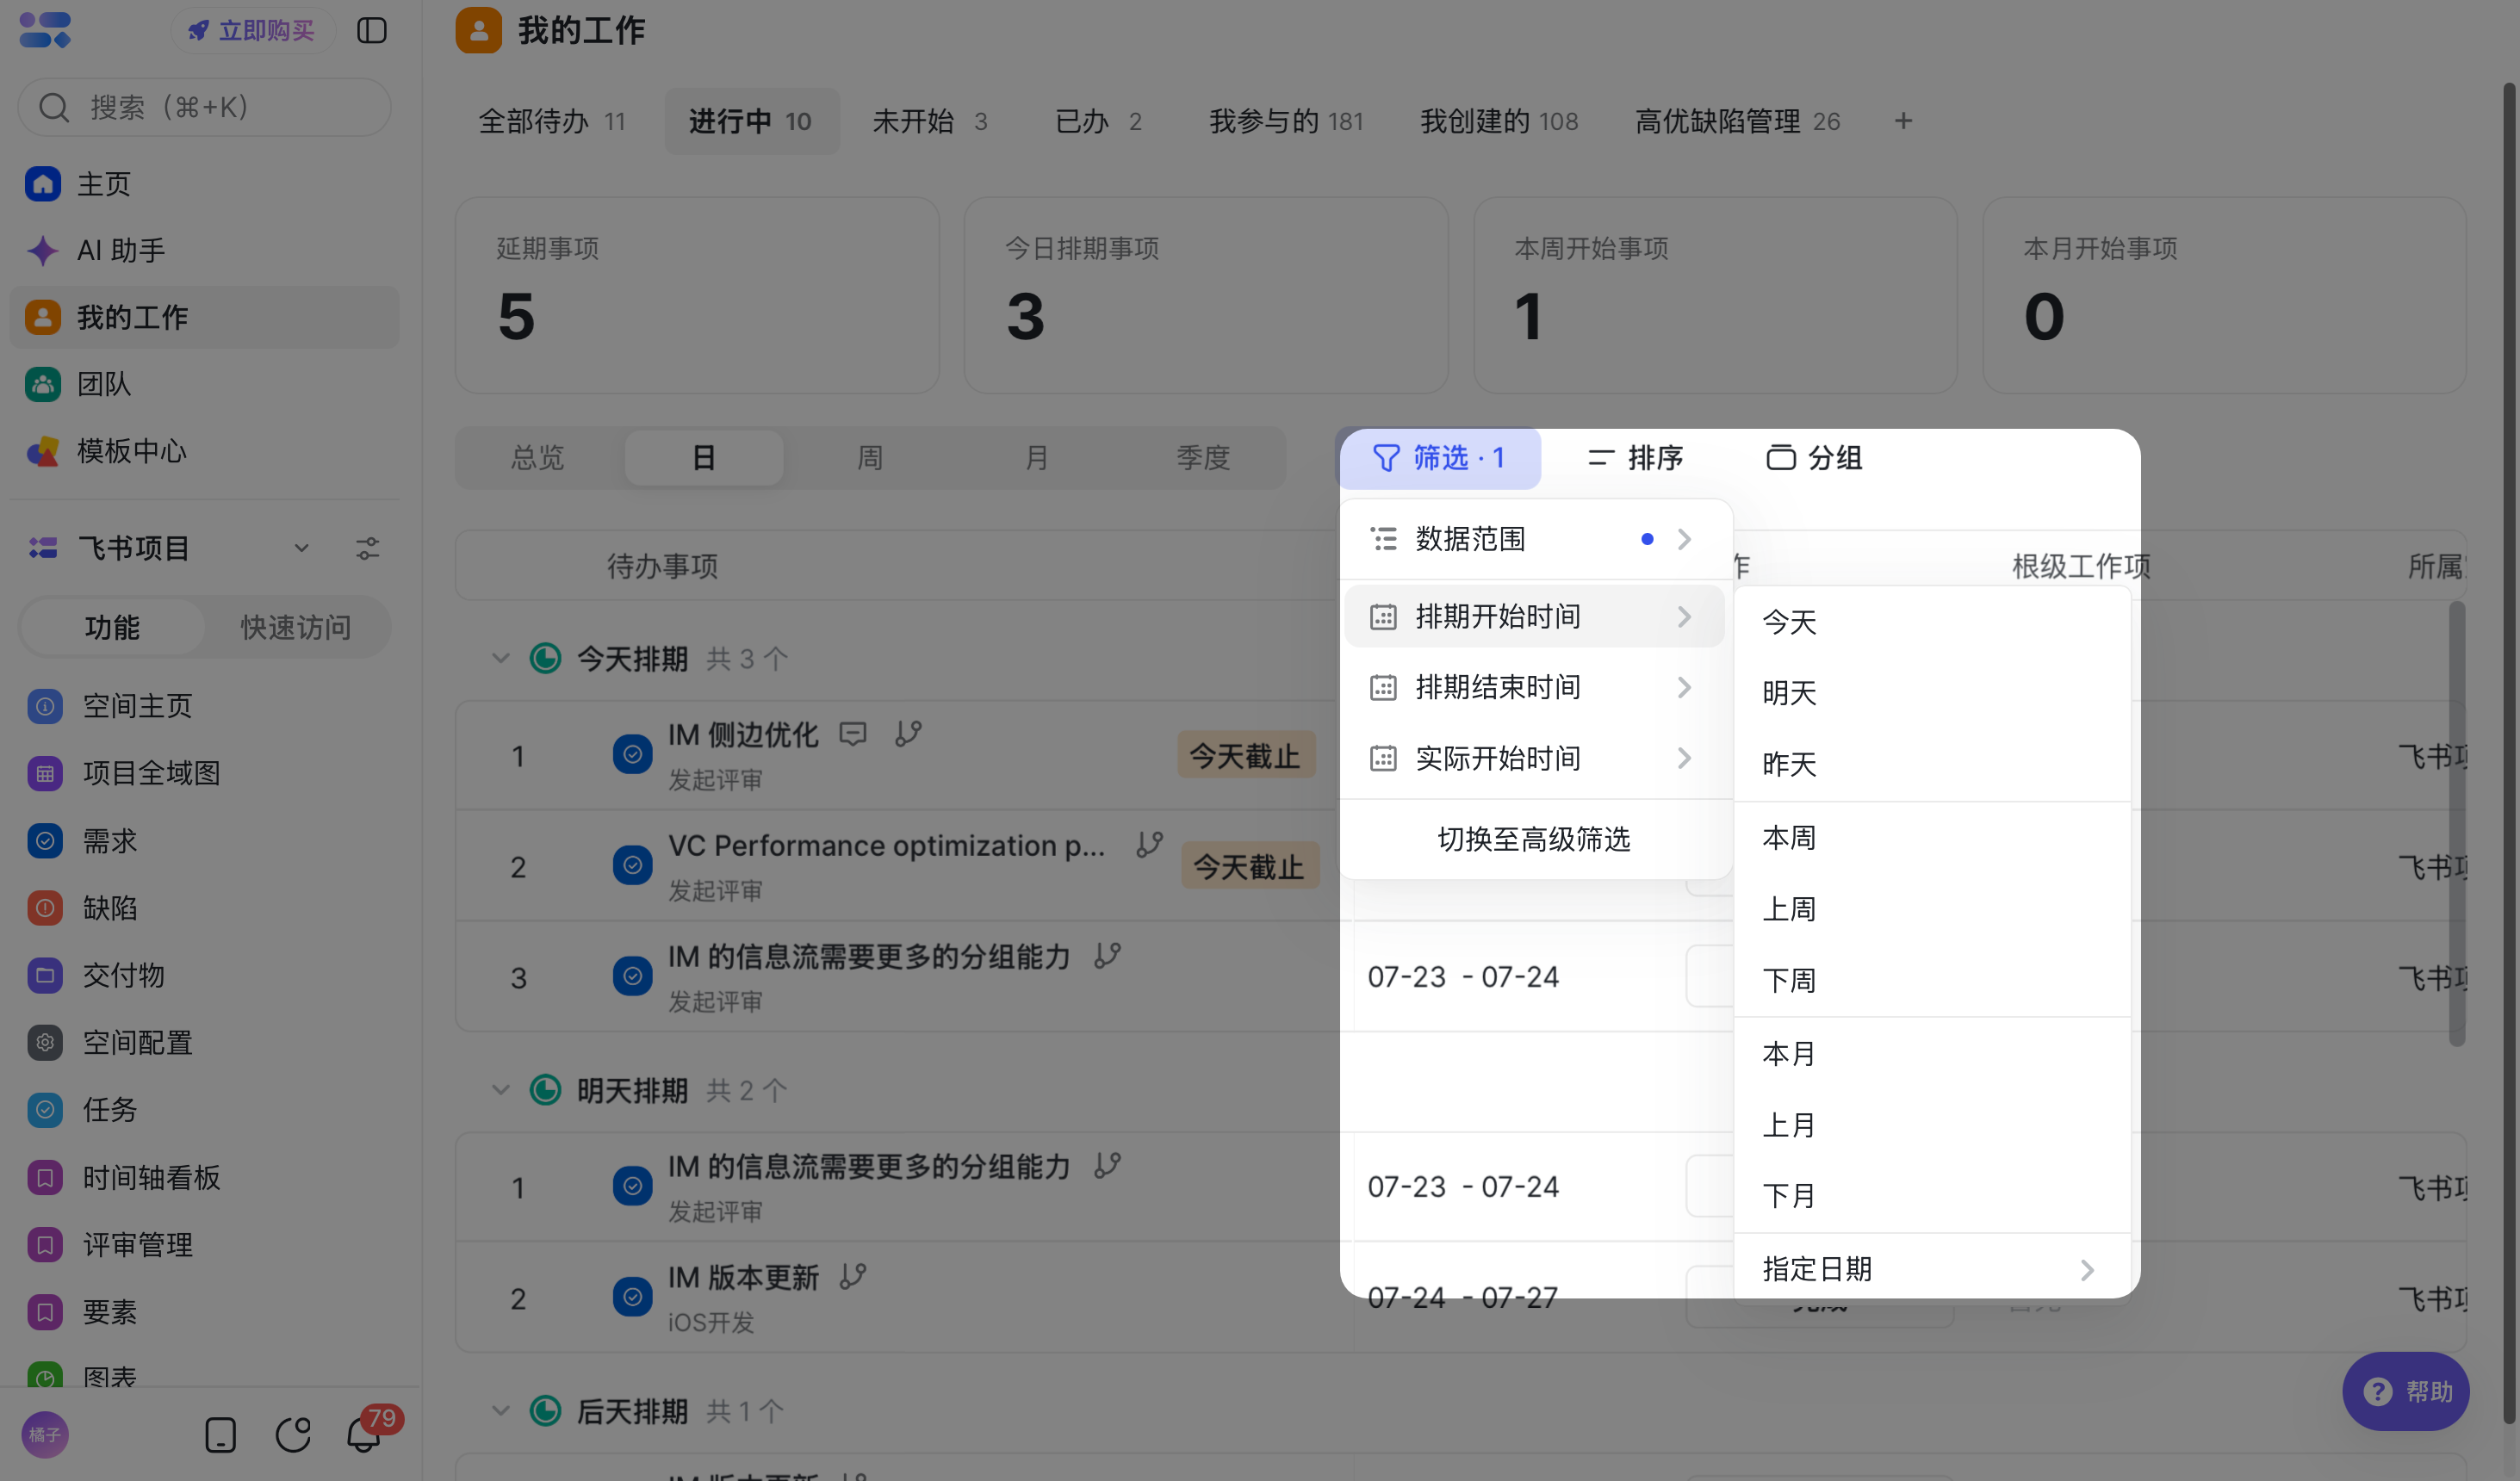
Task: Click the 延期事项 summary card
Action: [697, 295]
